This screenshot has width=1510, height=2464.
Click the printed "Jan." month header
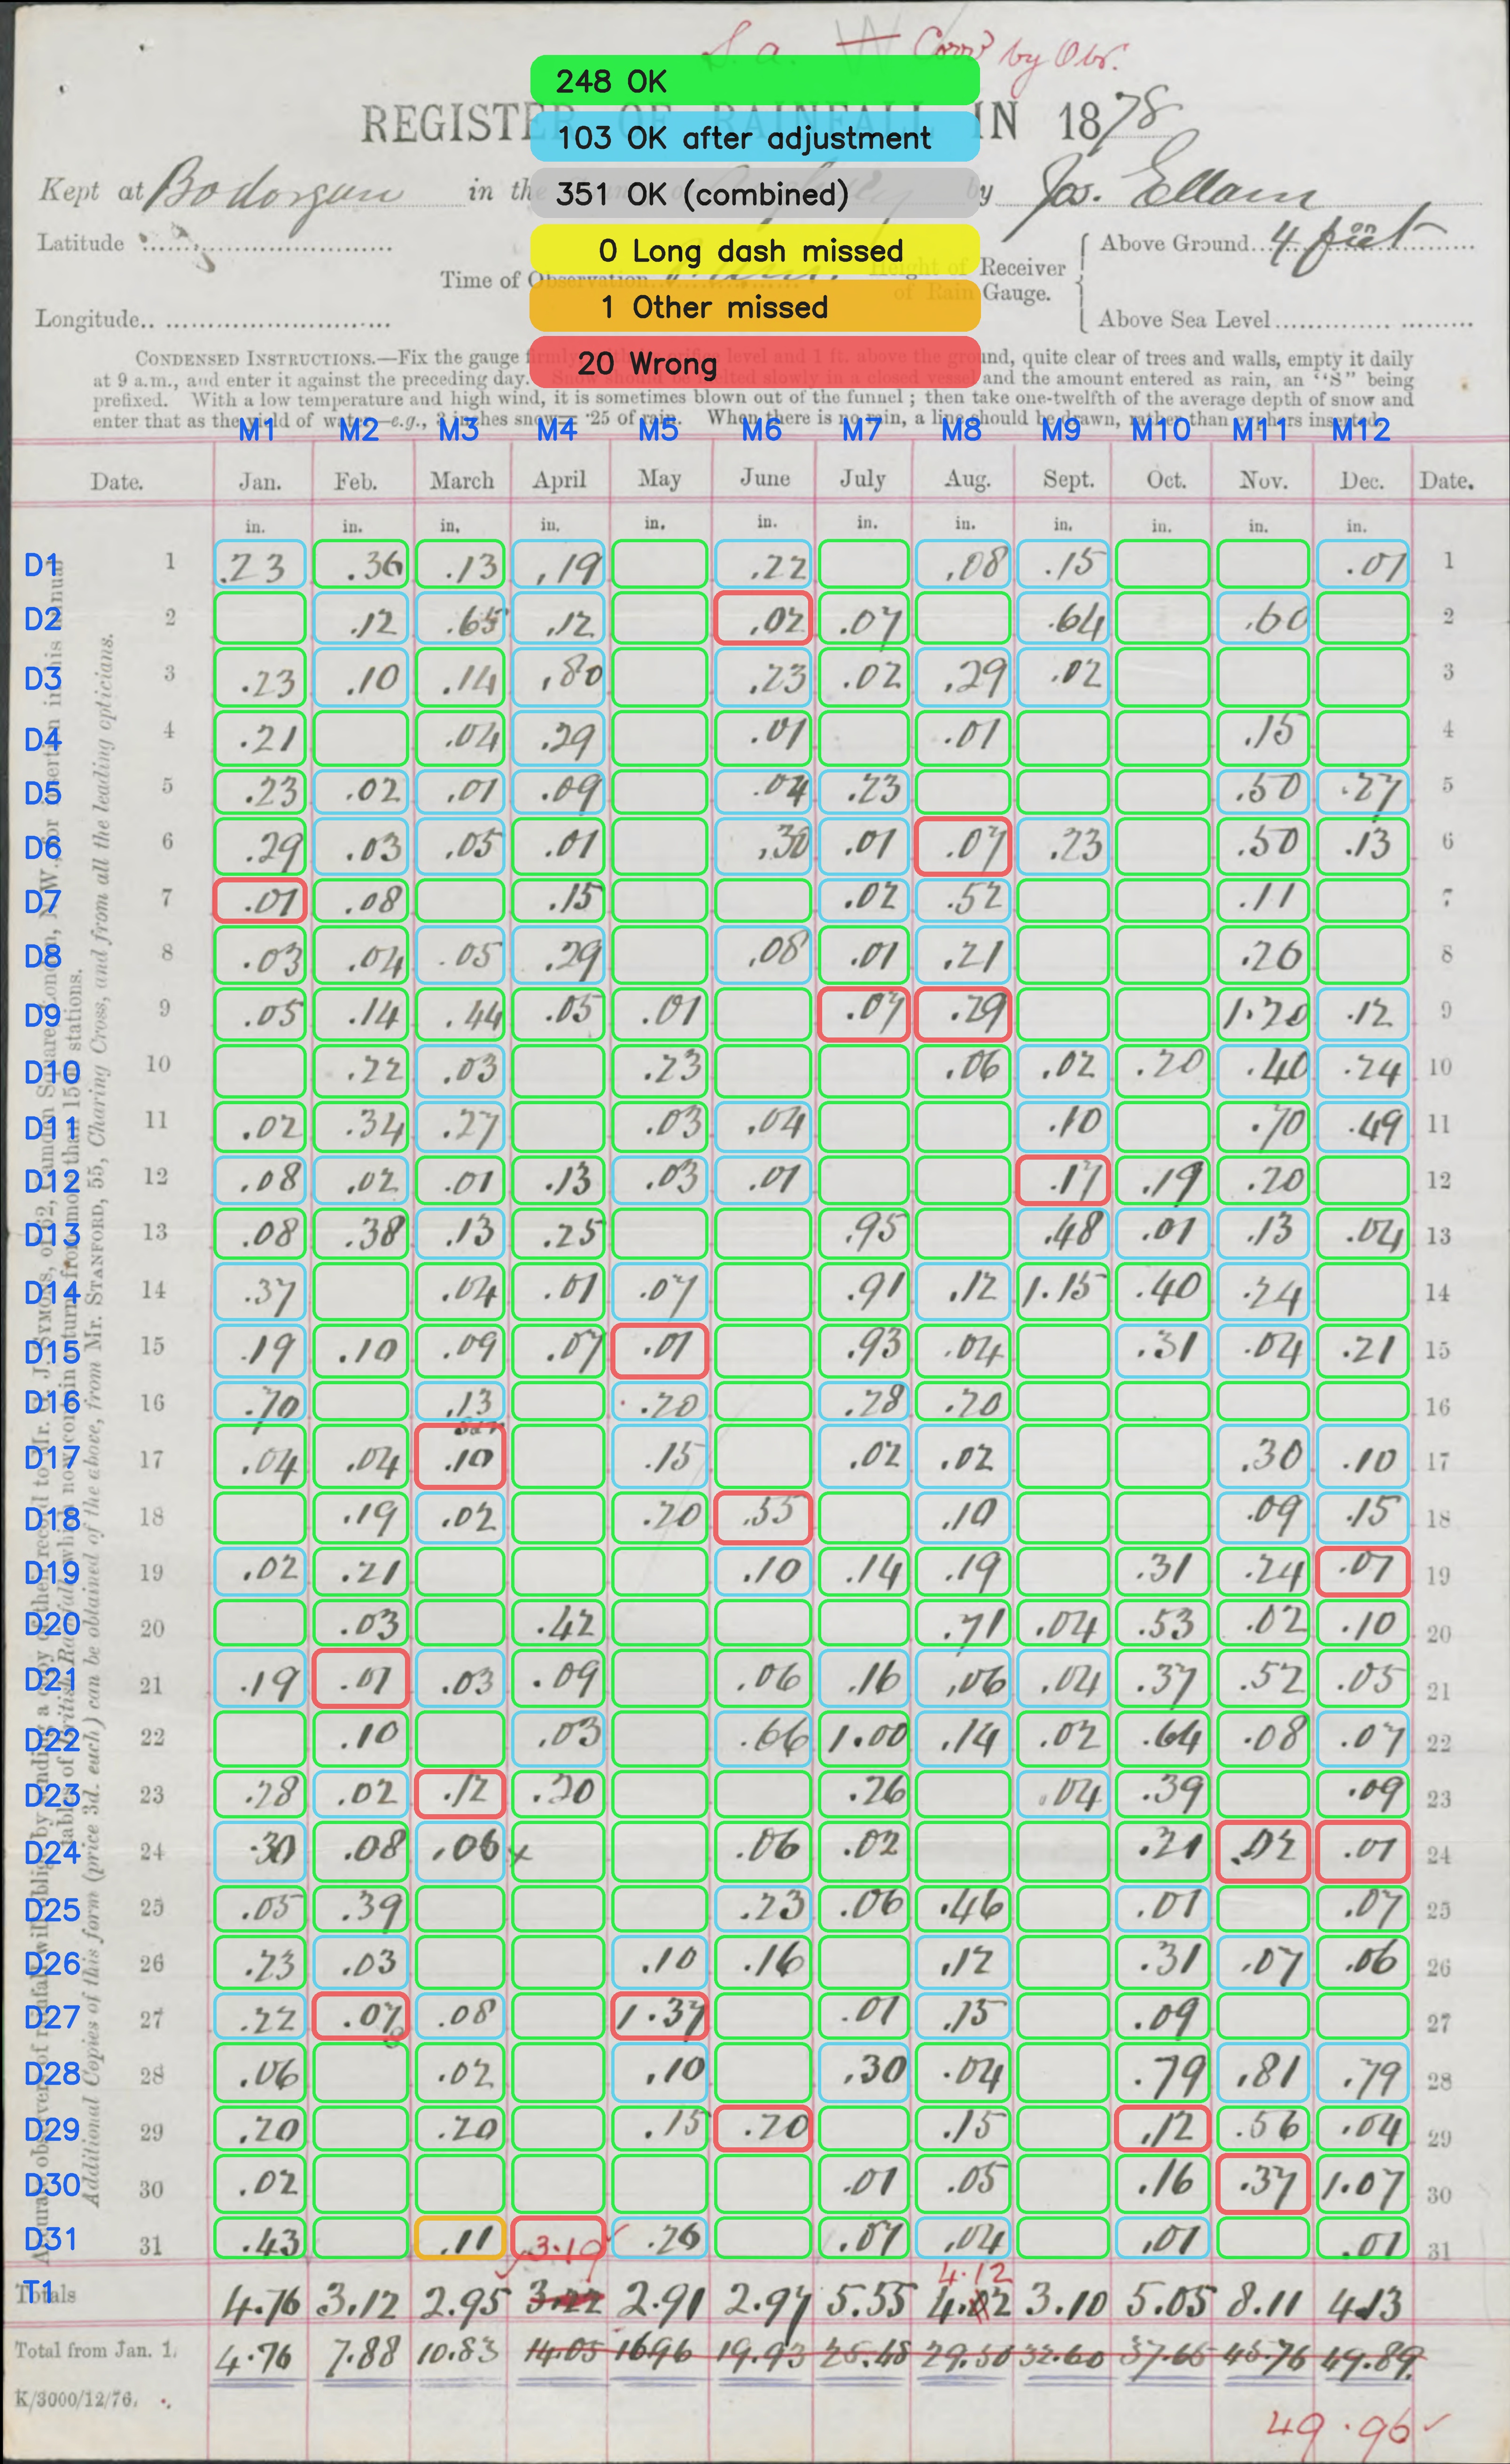(260, 482)
